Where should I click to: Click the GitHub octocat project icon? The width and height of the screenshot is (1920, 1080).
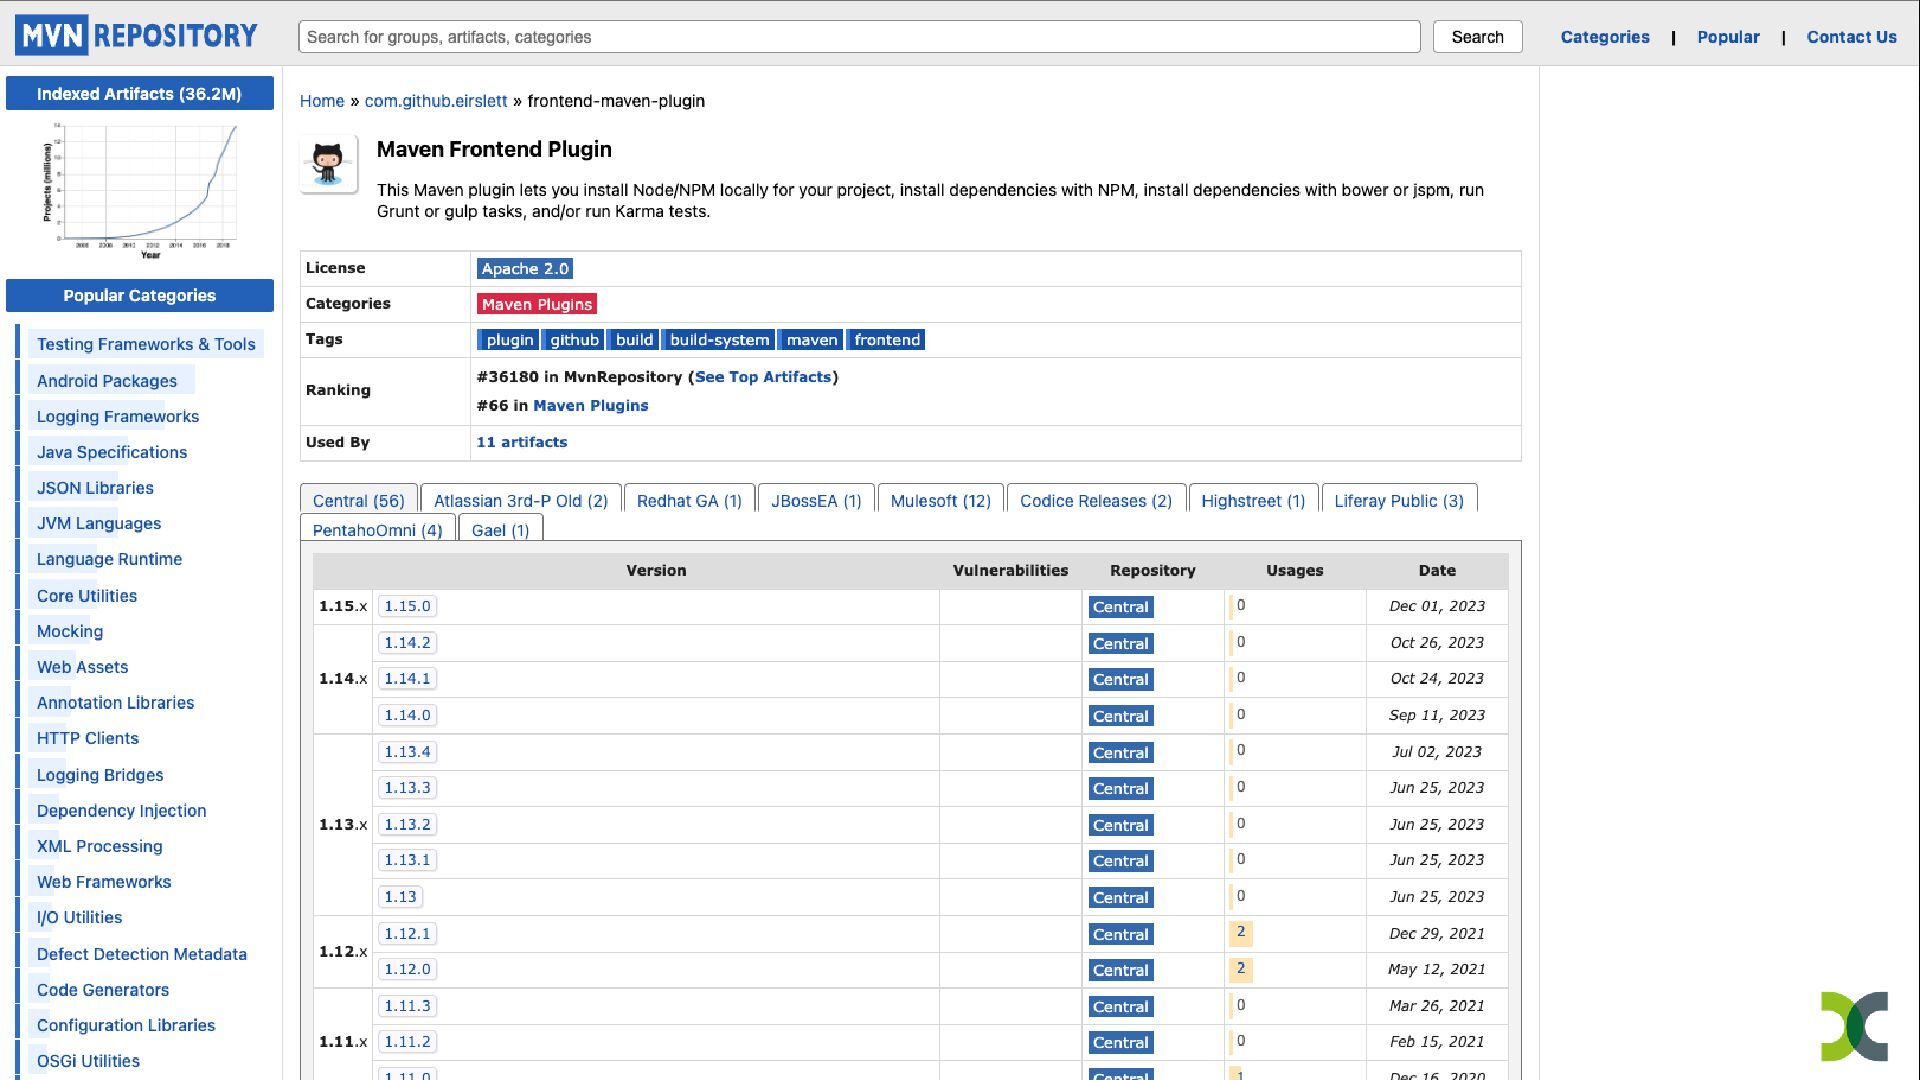(328, 164)
